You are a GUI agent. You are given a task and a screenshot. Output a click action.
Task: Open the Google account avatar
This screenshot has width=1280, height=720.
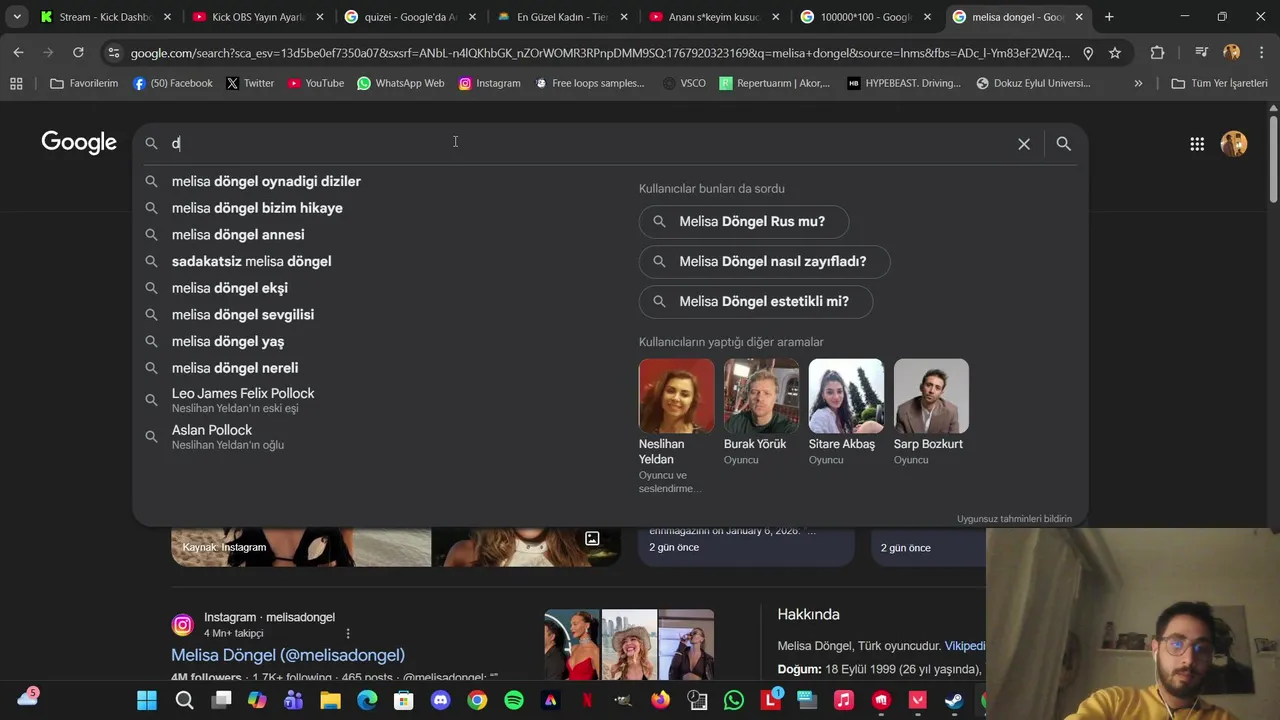click(x=1234, y=143)
